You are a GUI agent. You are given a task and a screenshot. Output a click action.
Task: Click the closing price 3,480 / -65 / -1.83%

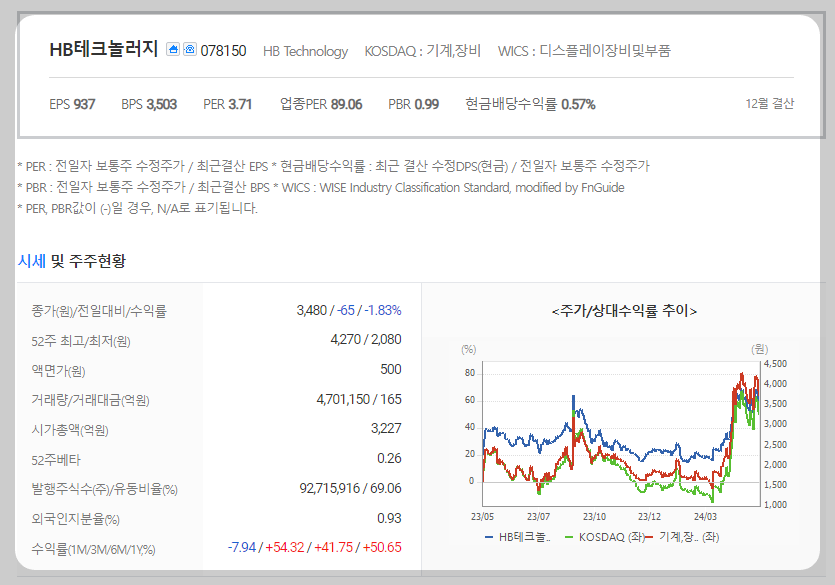[349, 310]
